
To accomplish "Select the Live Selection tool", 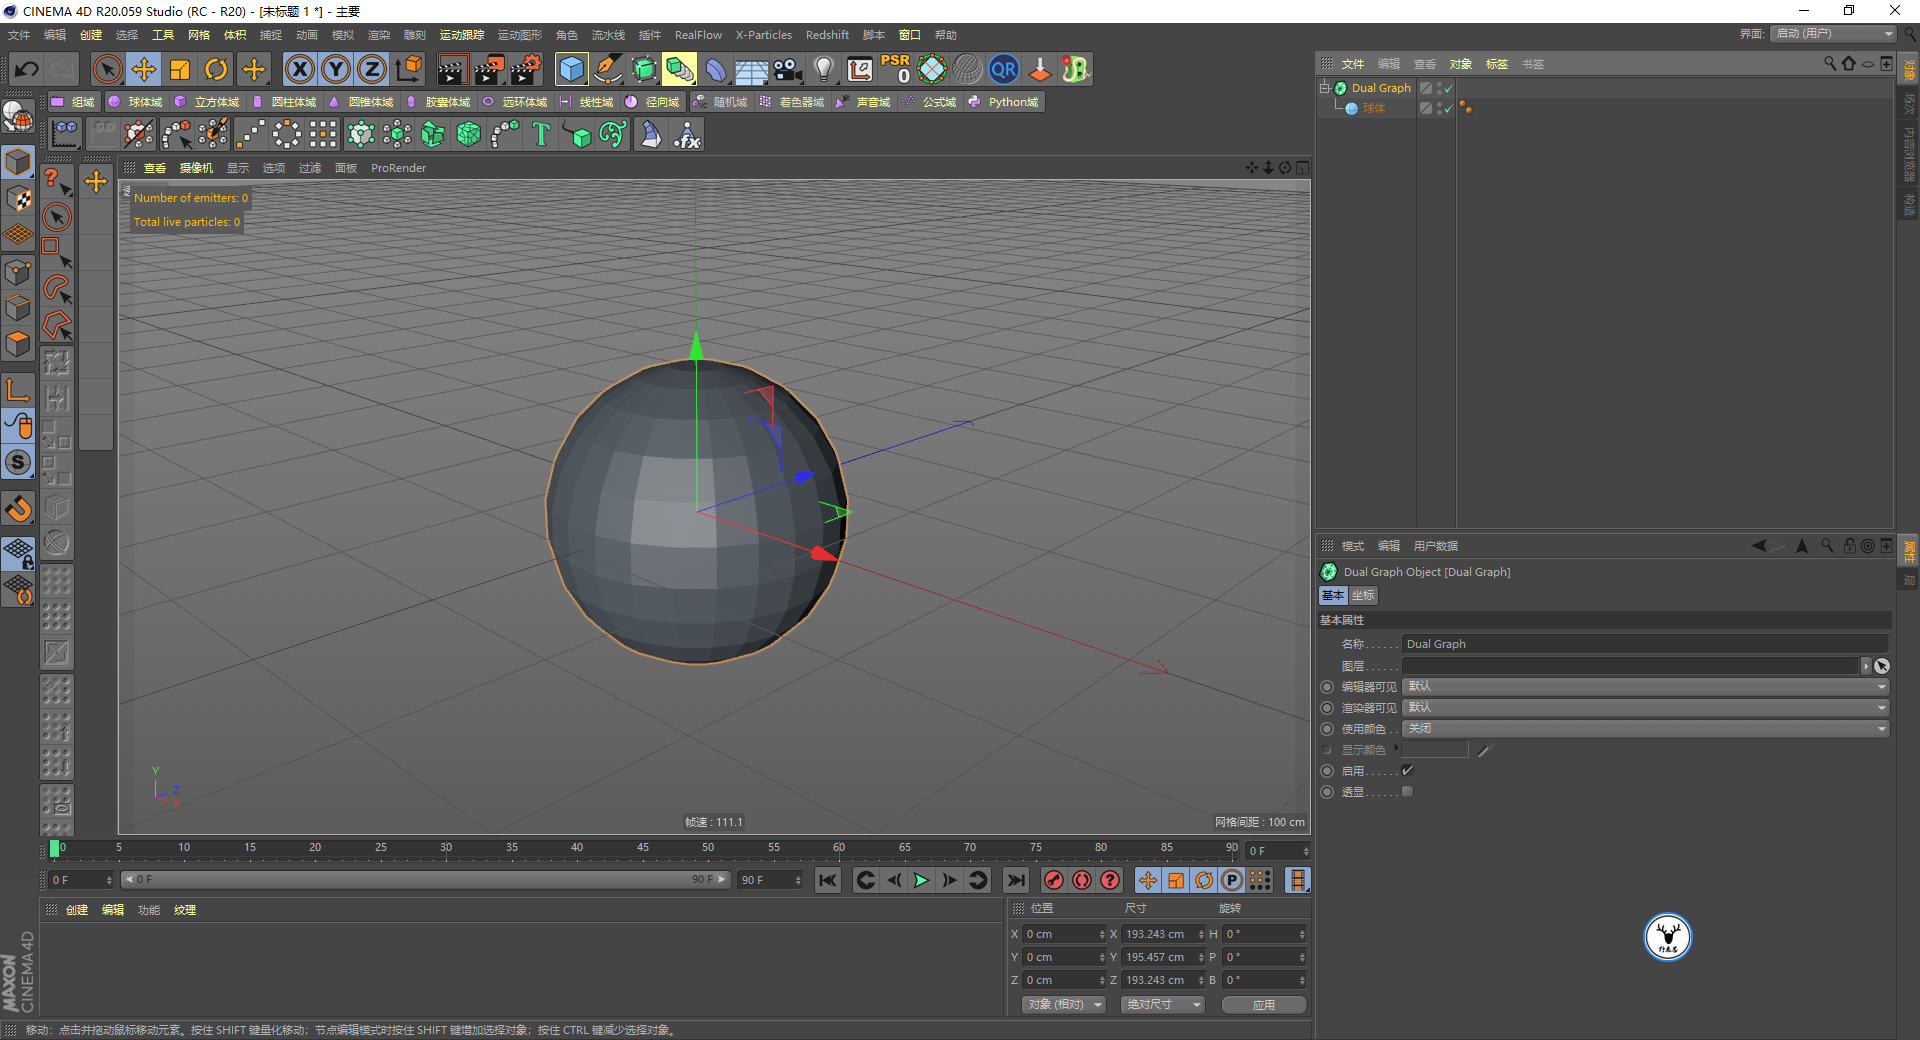I will [x=107, y=69].
